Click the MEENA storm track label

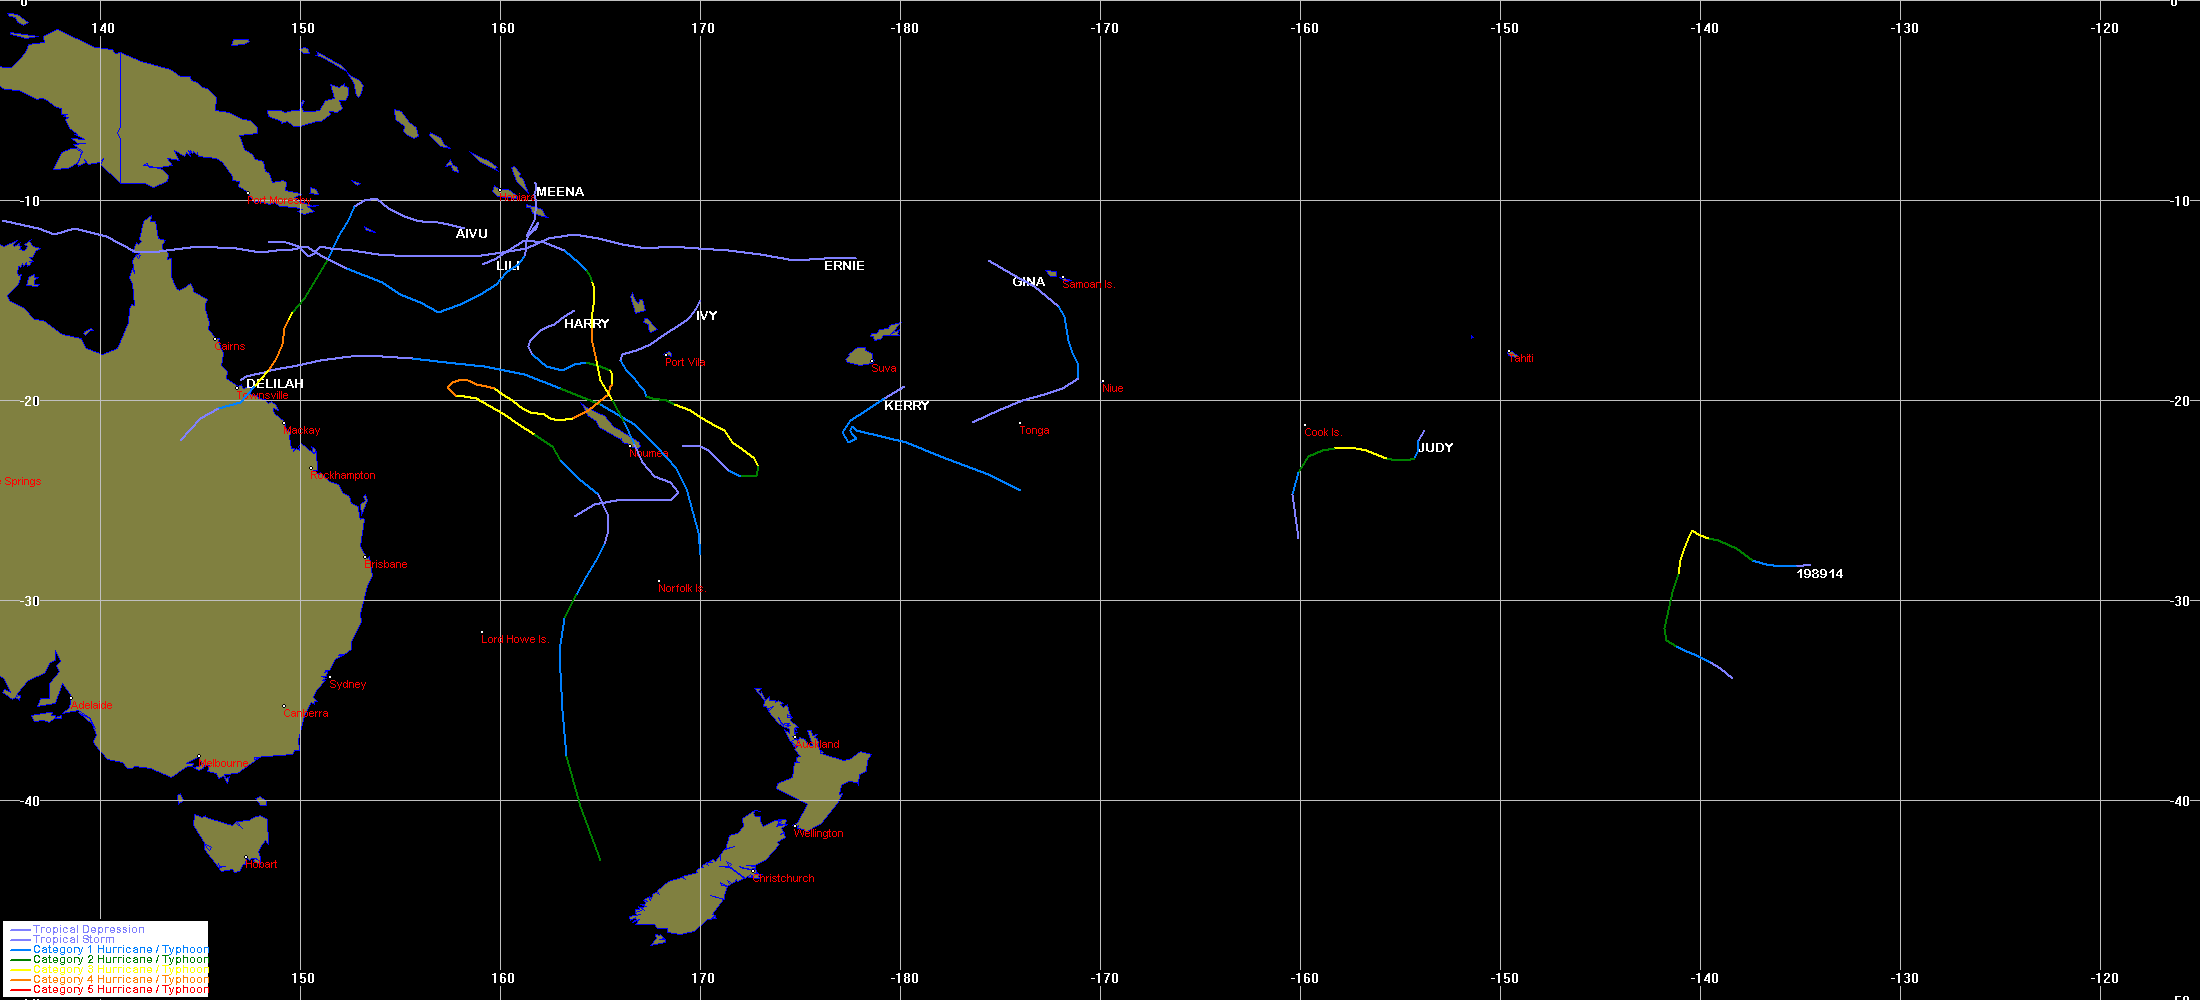(x=559, y=192)
